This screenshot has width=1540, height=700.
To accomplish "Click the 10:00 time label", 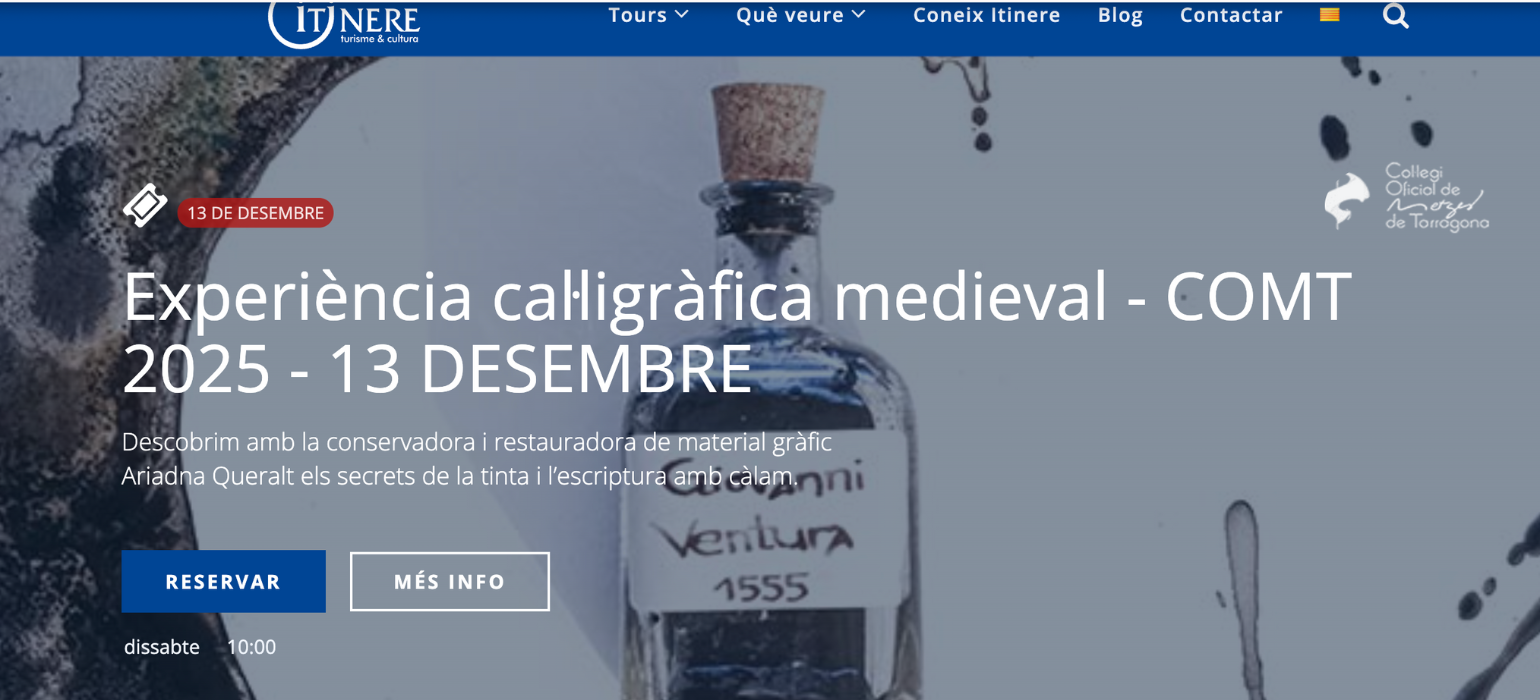I will point(251,647).
